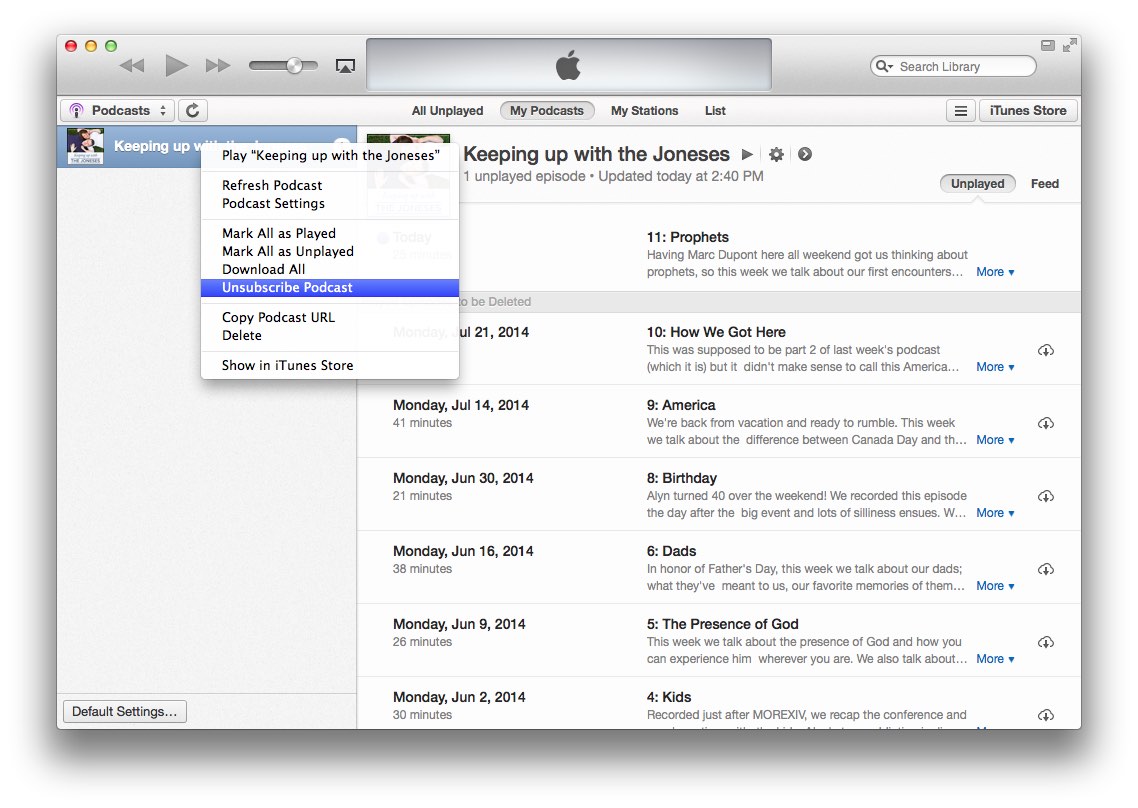1138x808 pixels.
Task: Select Mark All as Played
Action: (330, 233)
